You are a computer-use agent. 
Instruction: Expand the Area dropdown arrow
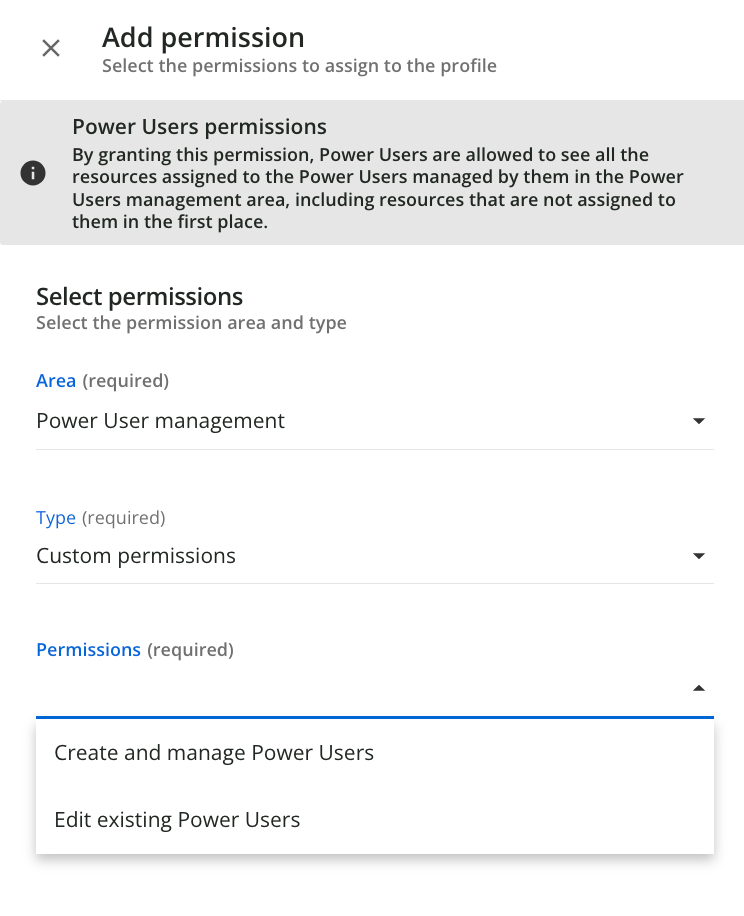(699, 421)
